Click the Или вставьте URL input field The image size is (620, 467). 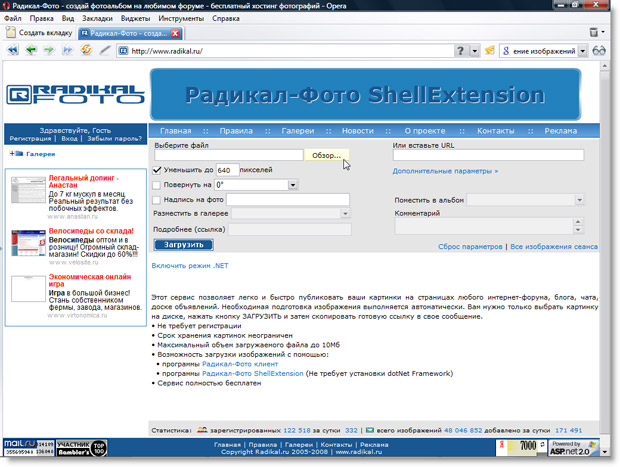click(x=488, y=155)
